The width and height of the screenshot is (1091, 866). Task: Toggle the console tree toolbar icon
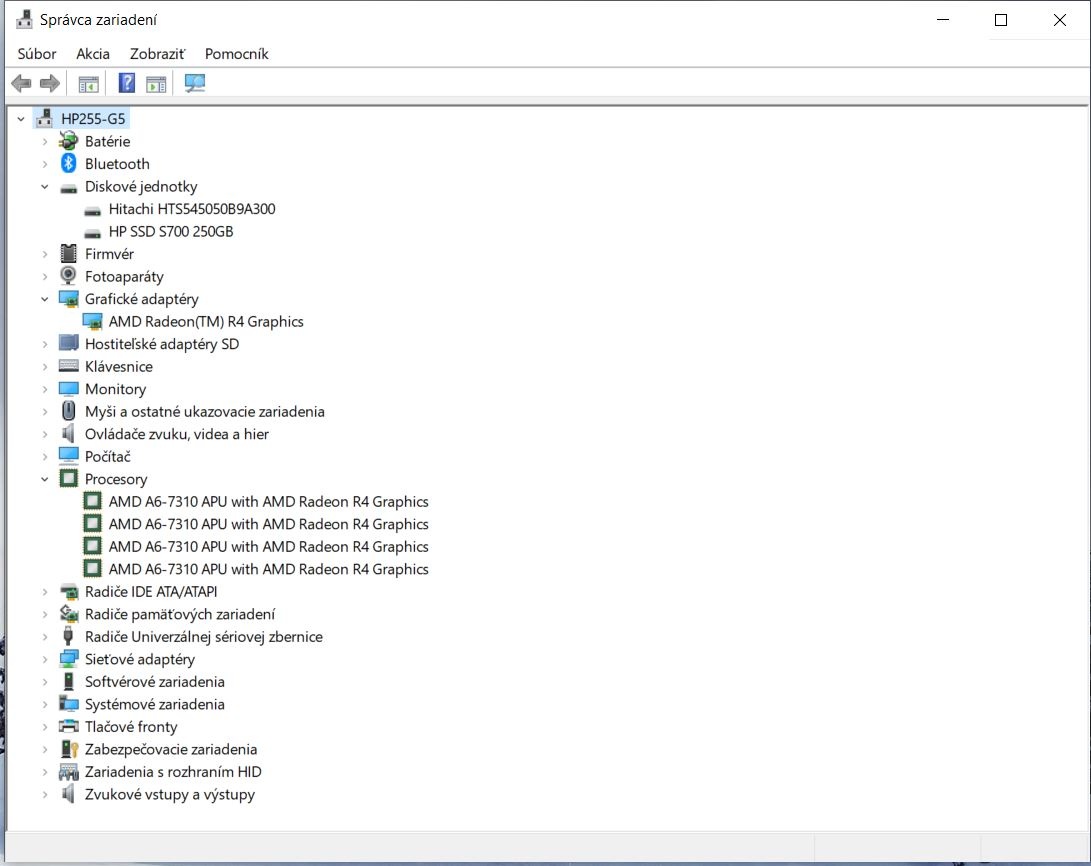click(89, 83)
